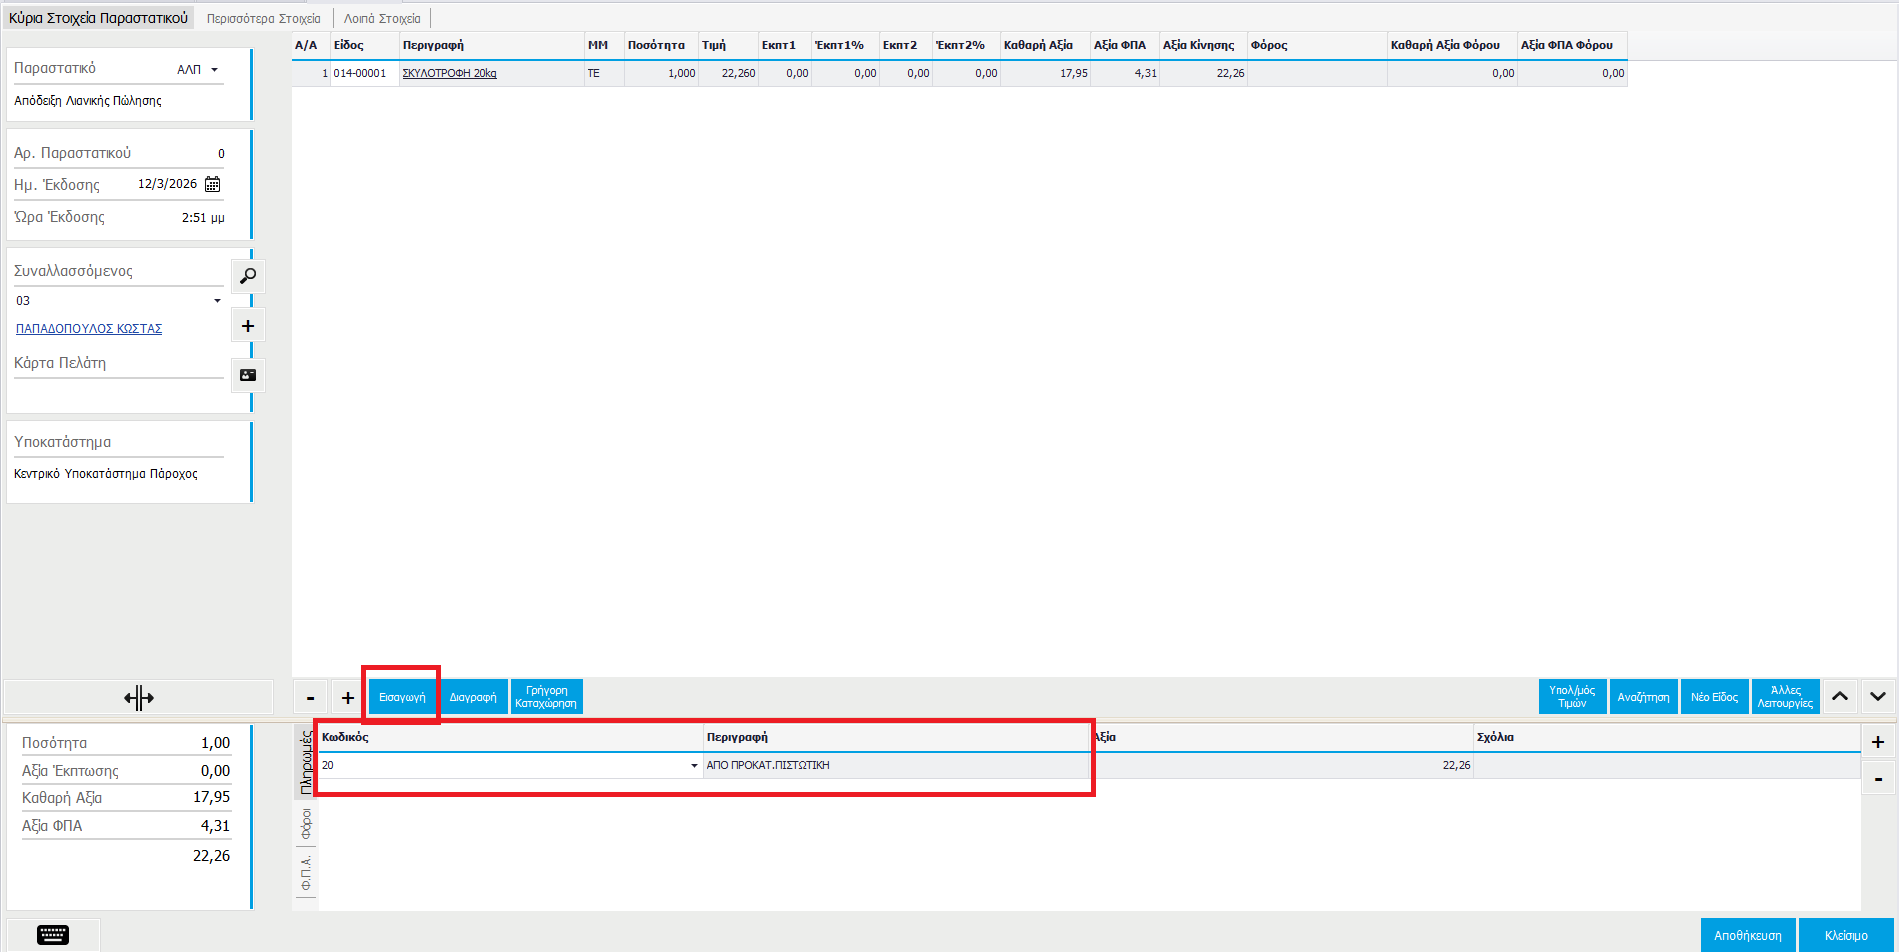Open the customer card icon button

248,375
